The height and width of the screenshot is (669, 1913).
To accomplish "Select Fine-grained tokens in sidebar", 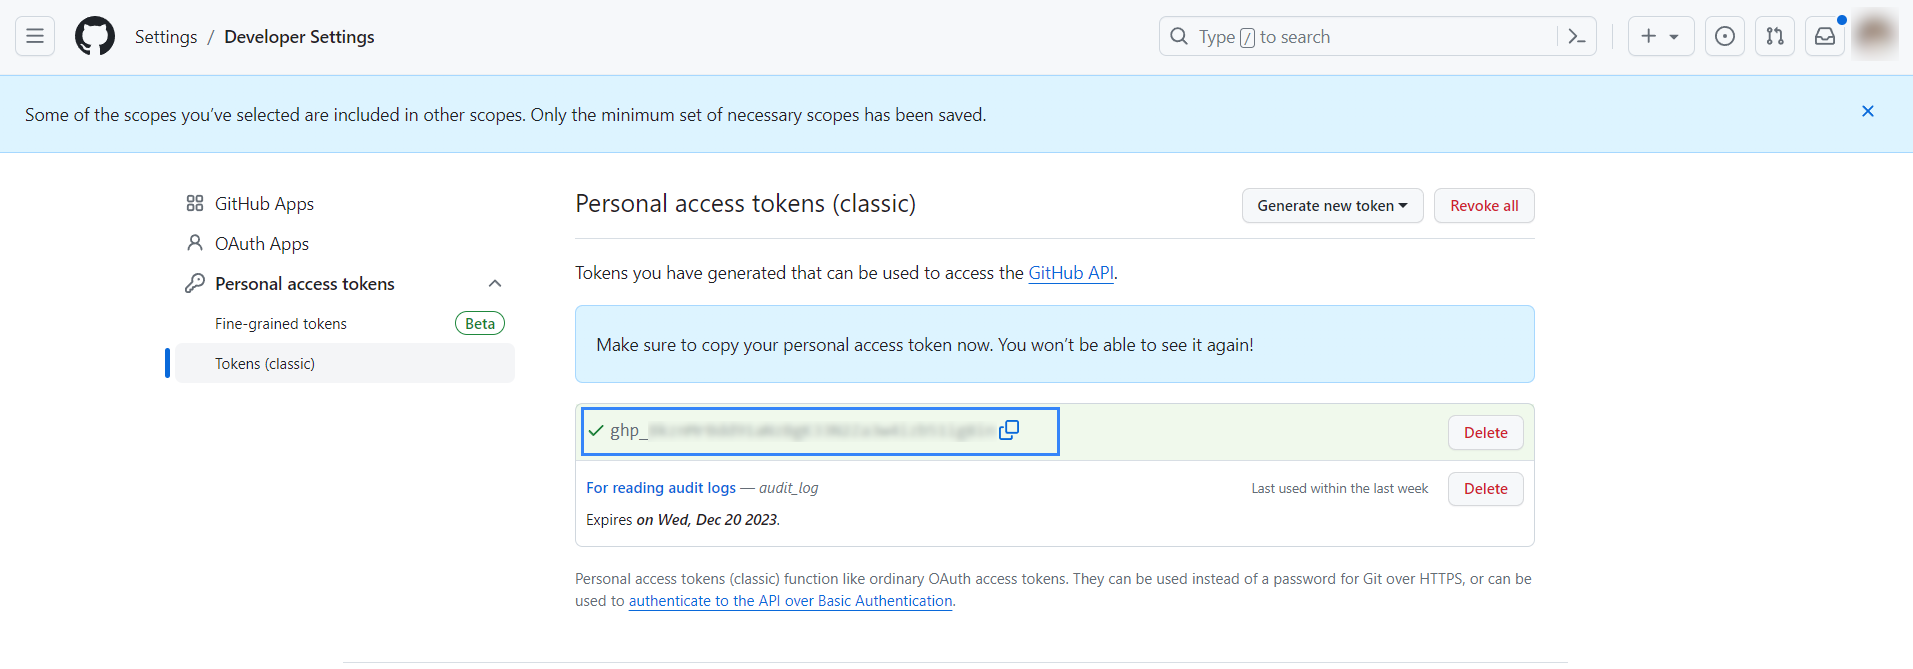I will coord(281,324).
